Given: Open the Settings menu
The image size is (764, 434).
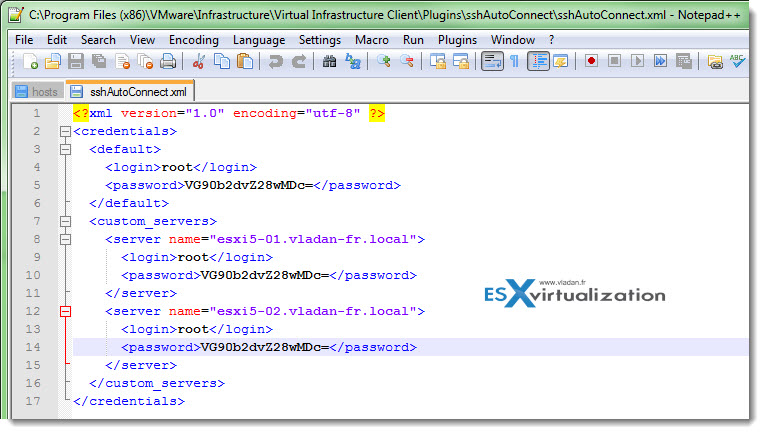Looking at the screenshot, I should pyautogui.click(x=320, y=40).
